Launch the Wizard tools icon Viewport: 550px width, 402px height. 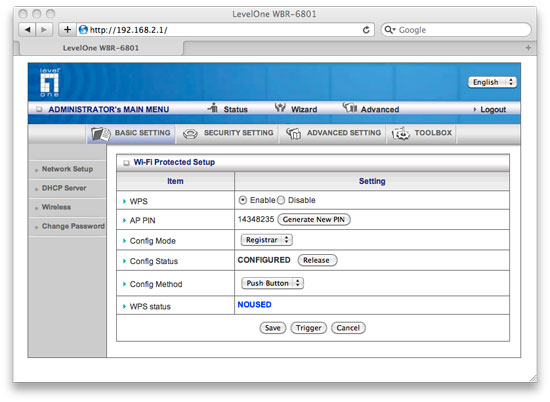280,107
